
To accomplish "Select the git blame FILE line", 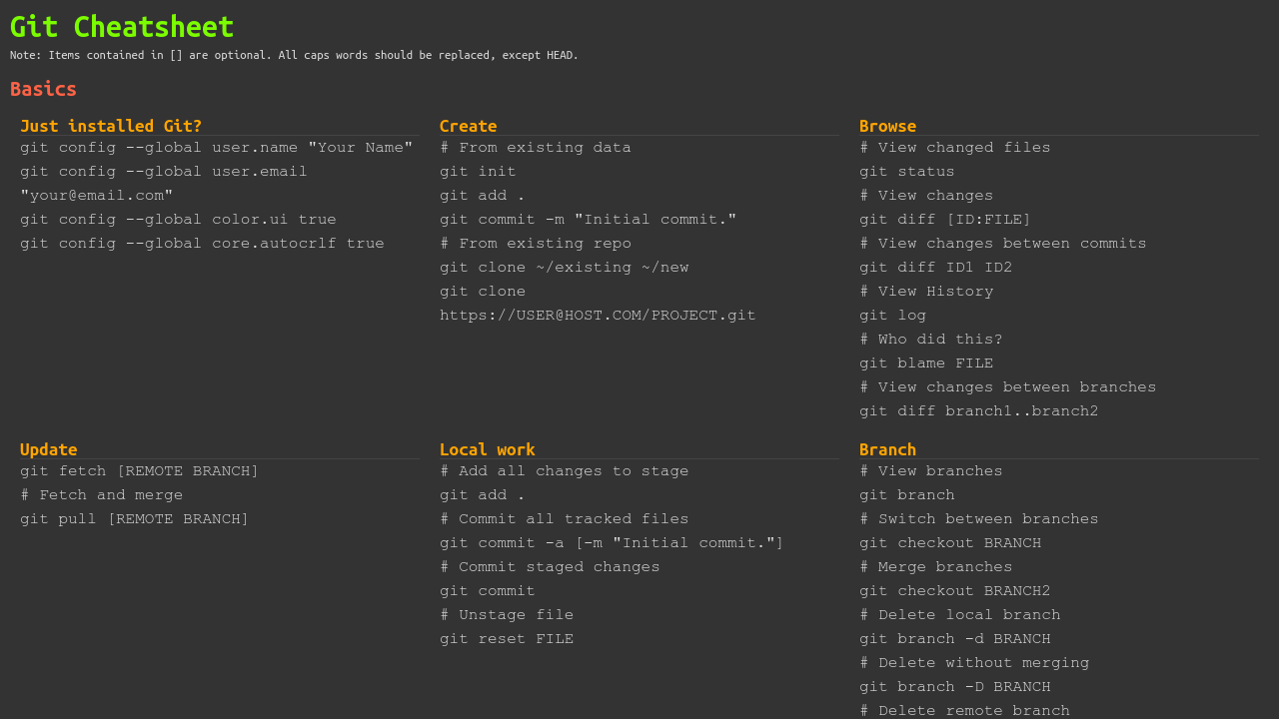I will tap(925, 364).
